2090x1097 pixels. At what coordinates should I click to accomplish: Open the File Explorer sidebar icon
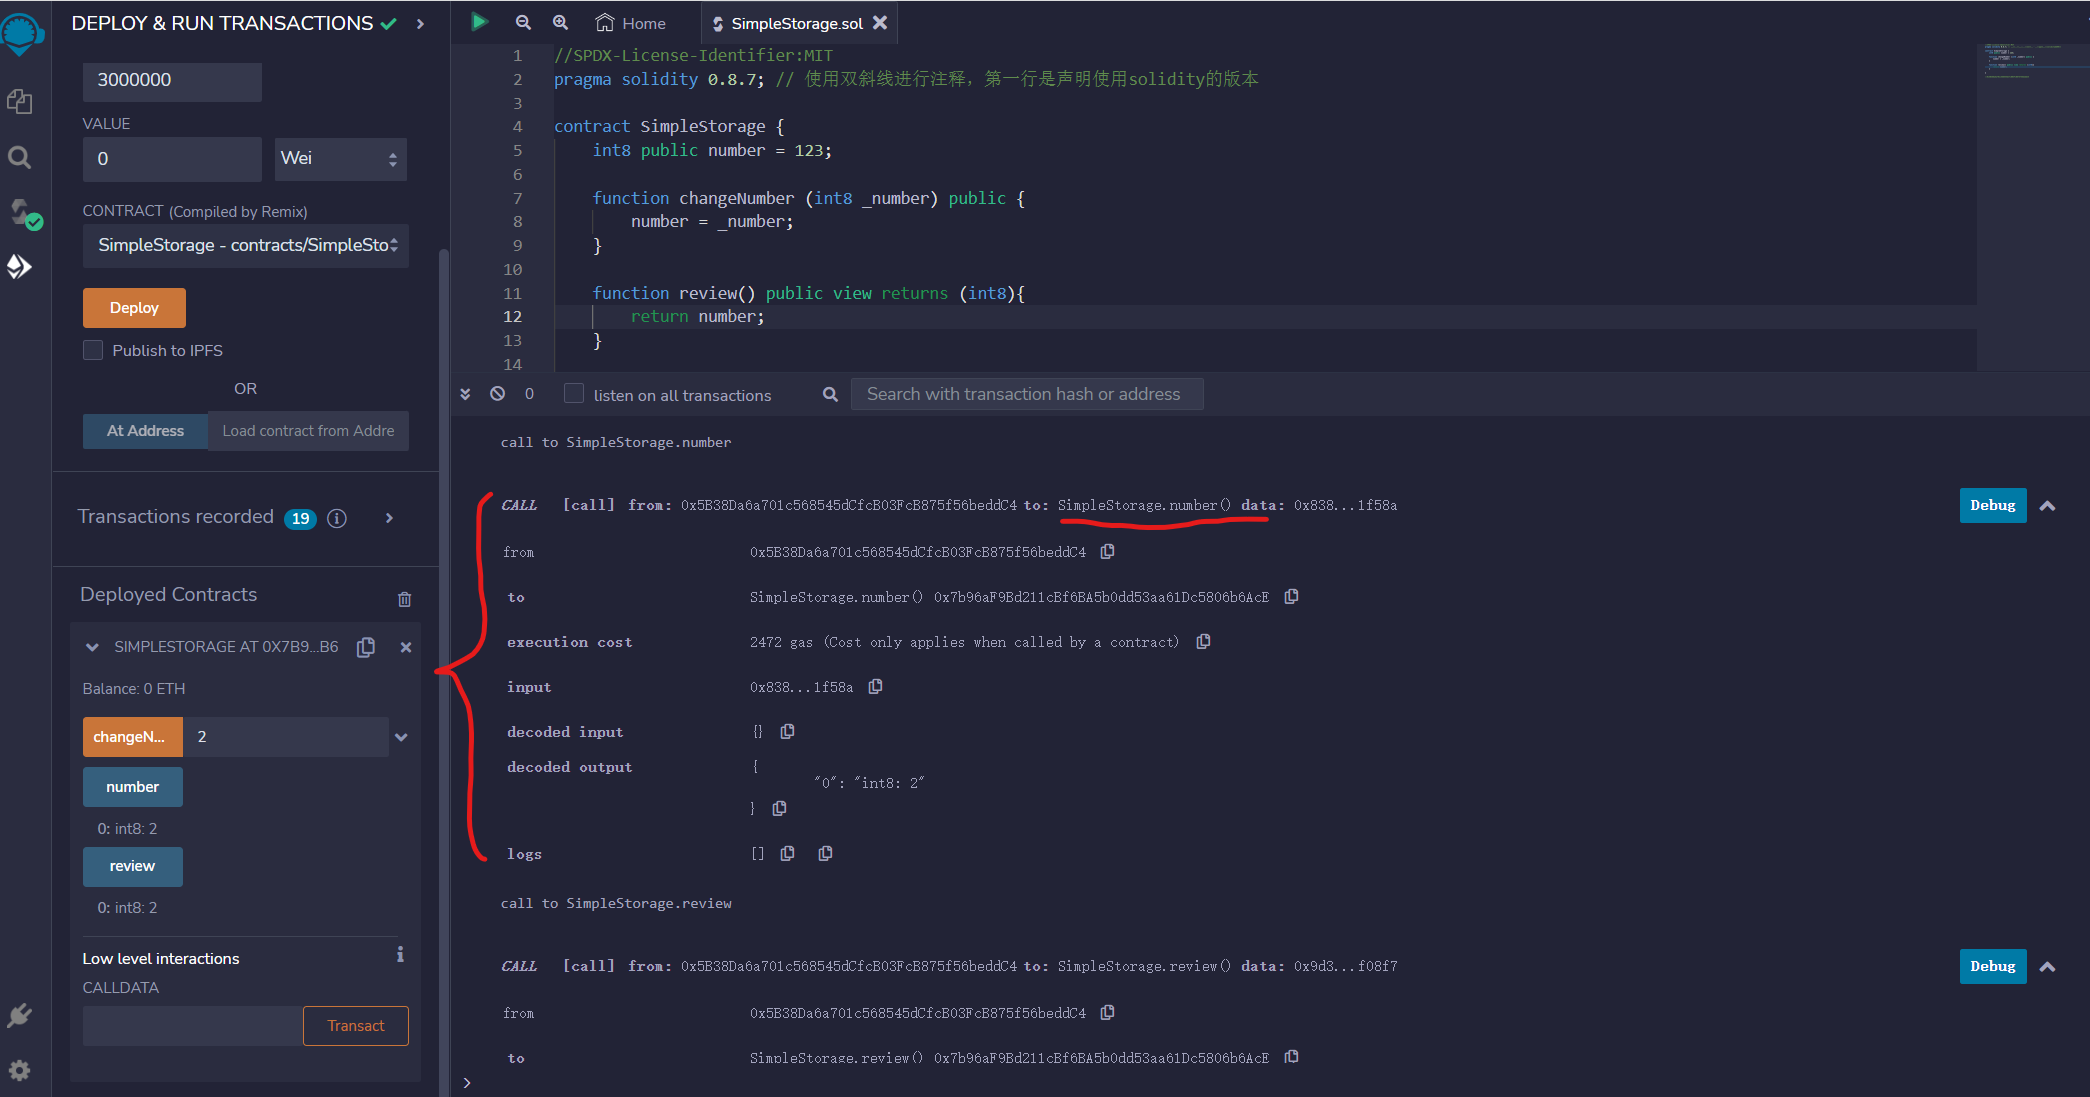click(20, 101)
